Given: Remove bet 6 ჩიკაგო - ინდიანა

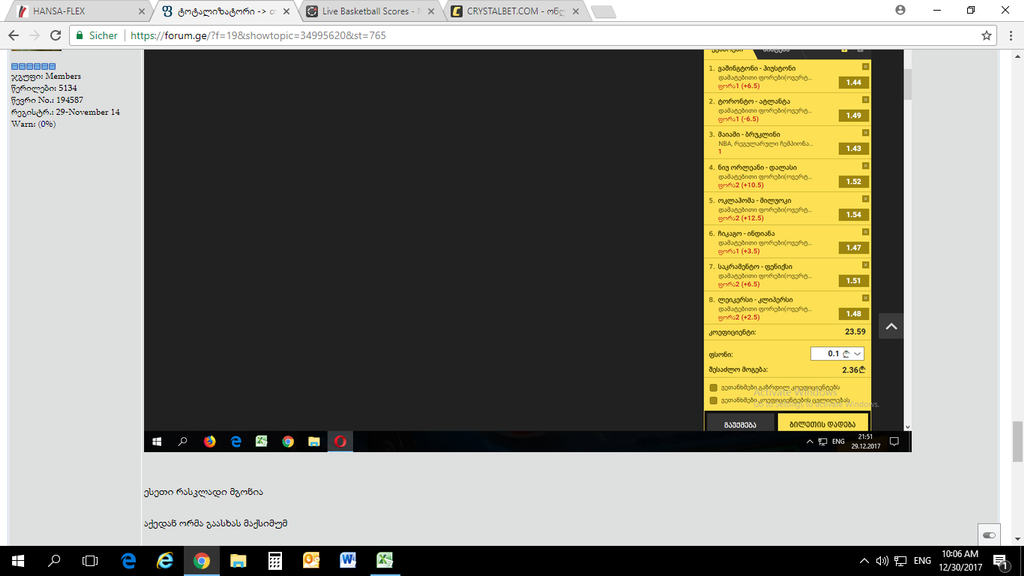Looking at the screenshot, I should 865,232.
